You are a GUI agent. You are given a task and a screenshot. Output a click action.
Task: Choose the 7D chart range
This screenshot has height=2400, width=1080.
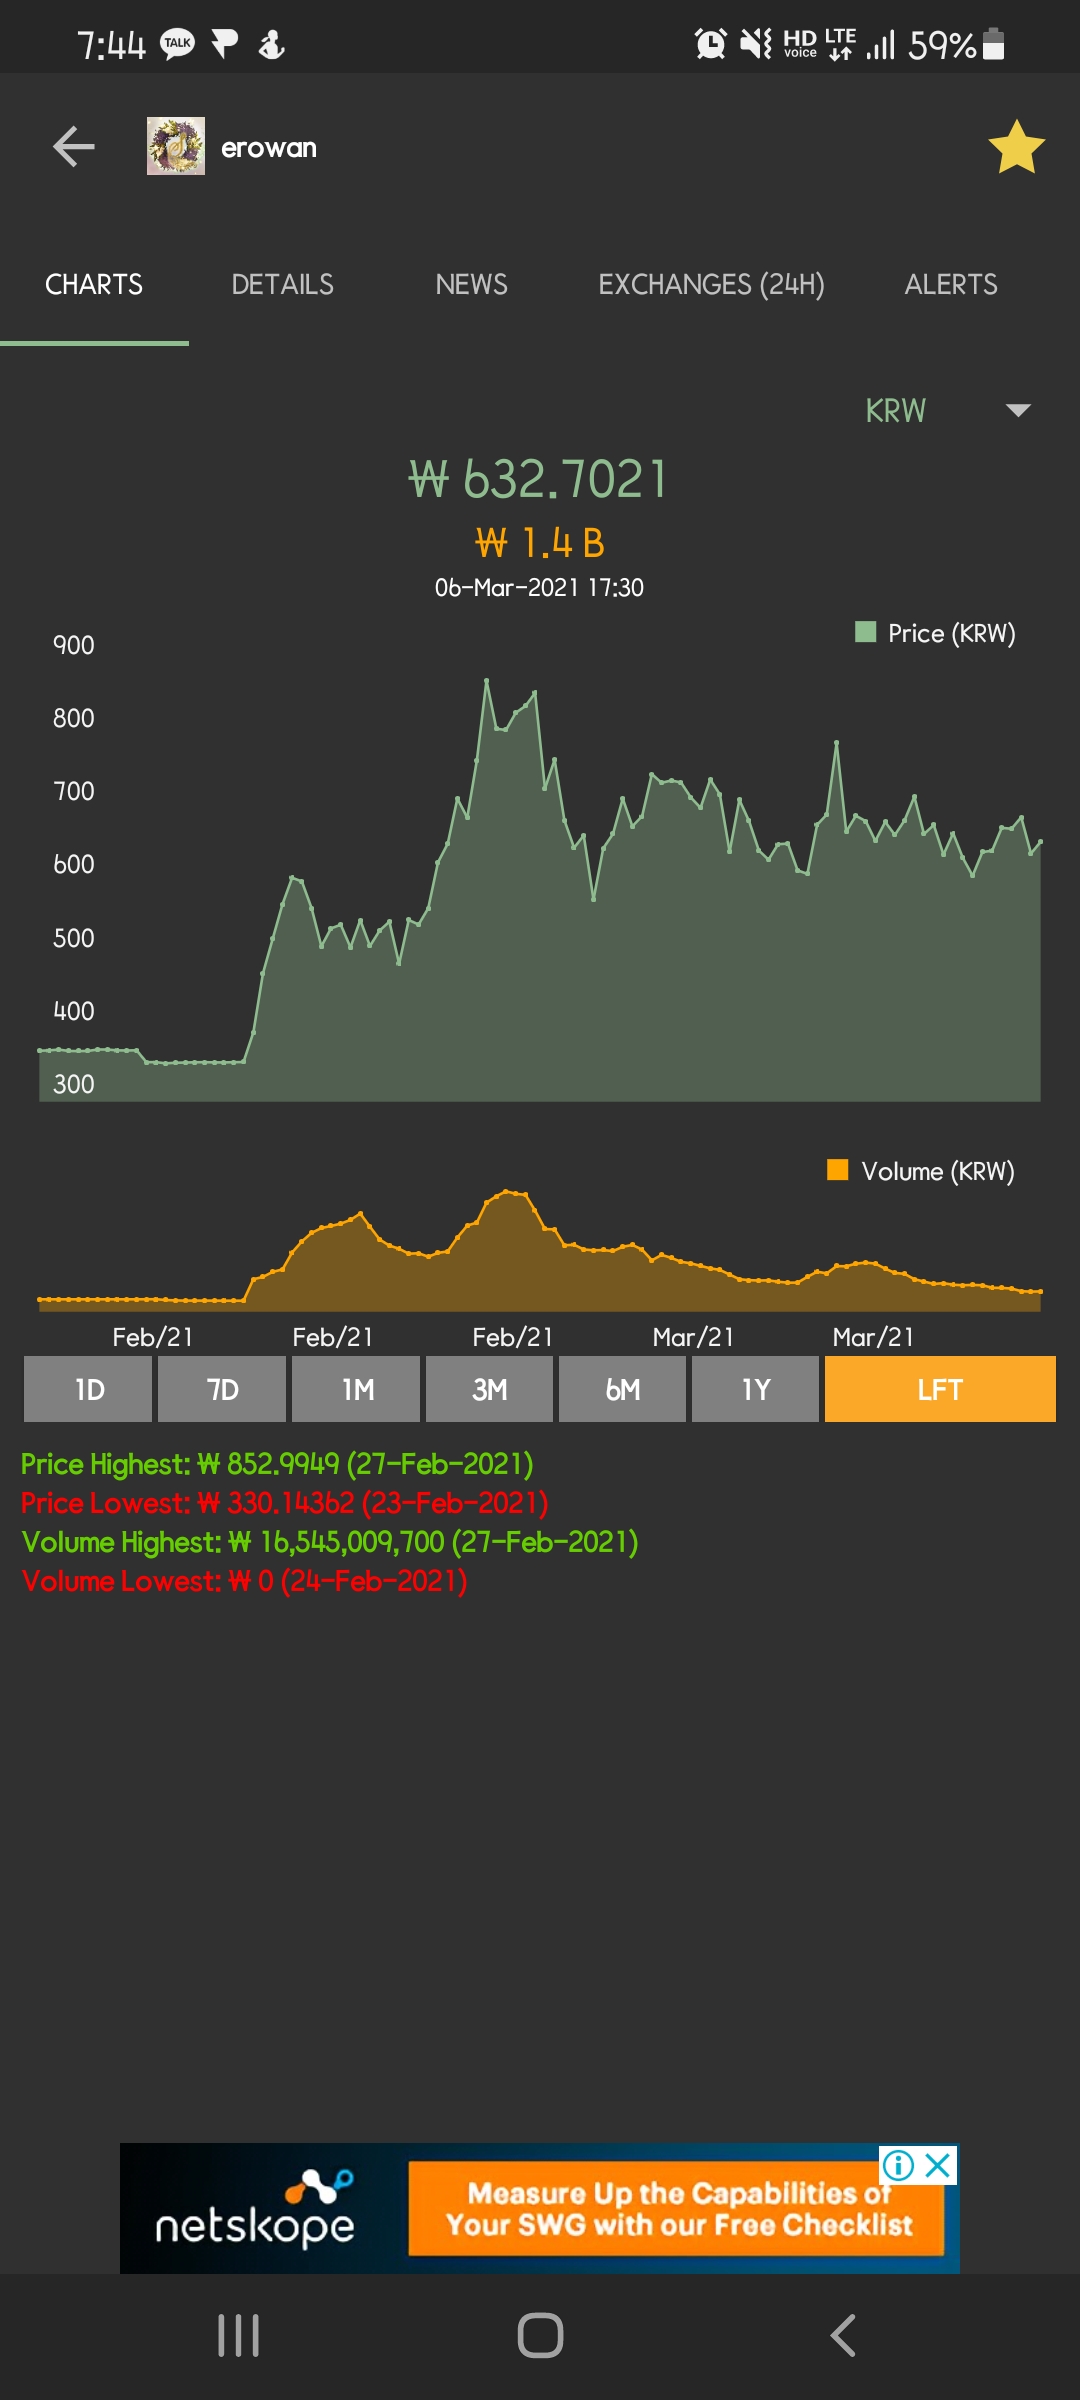tap(222, 1389)
